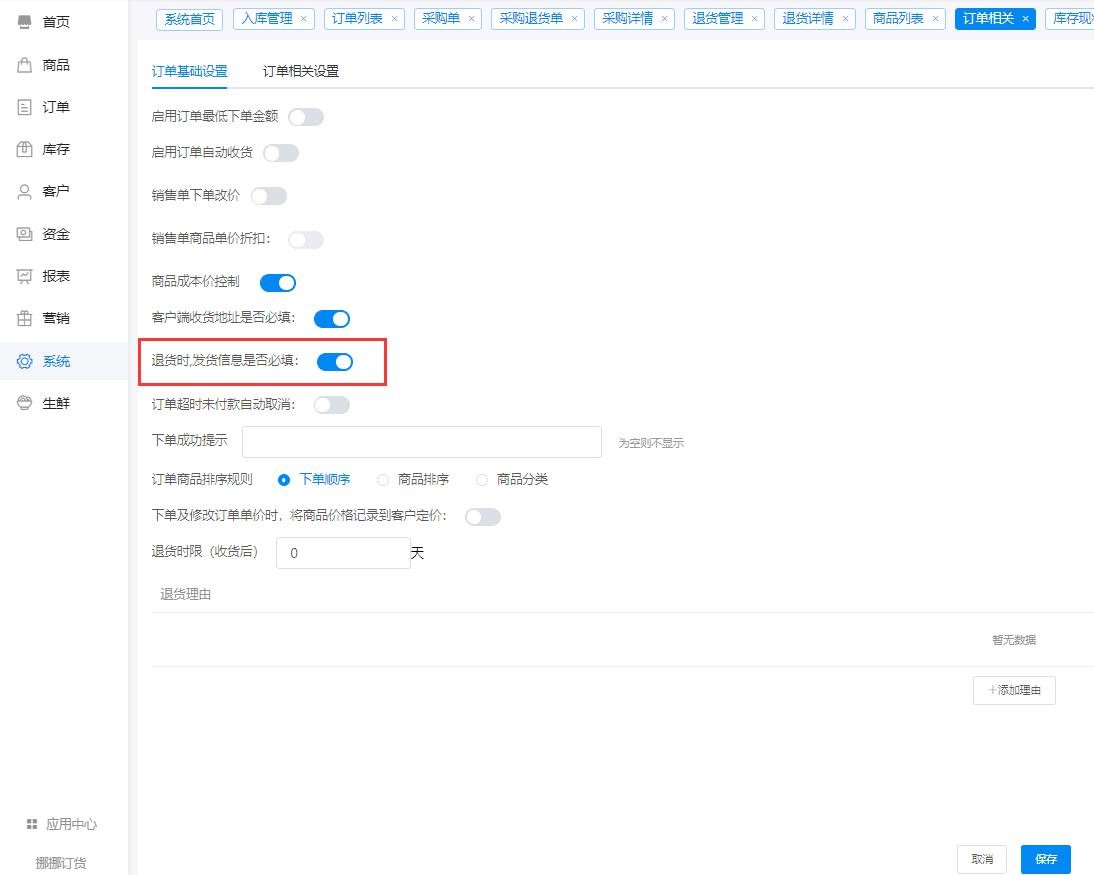
Task: Open 应用中心 grid icon at sidebar bottom
Action: click(32, 824)
